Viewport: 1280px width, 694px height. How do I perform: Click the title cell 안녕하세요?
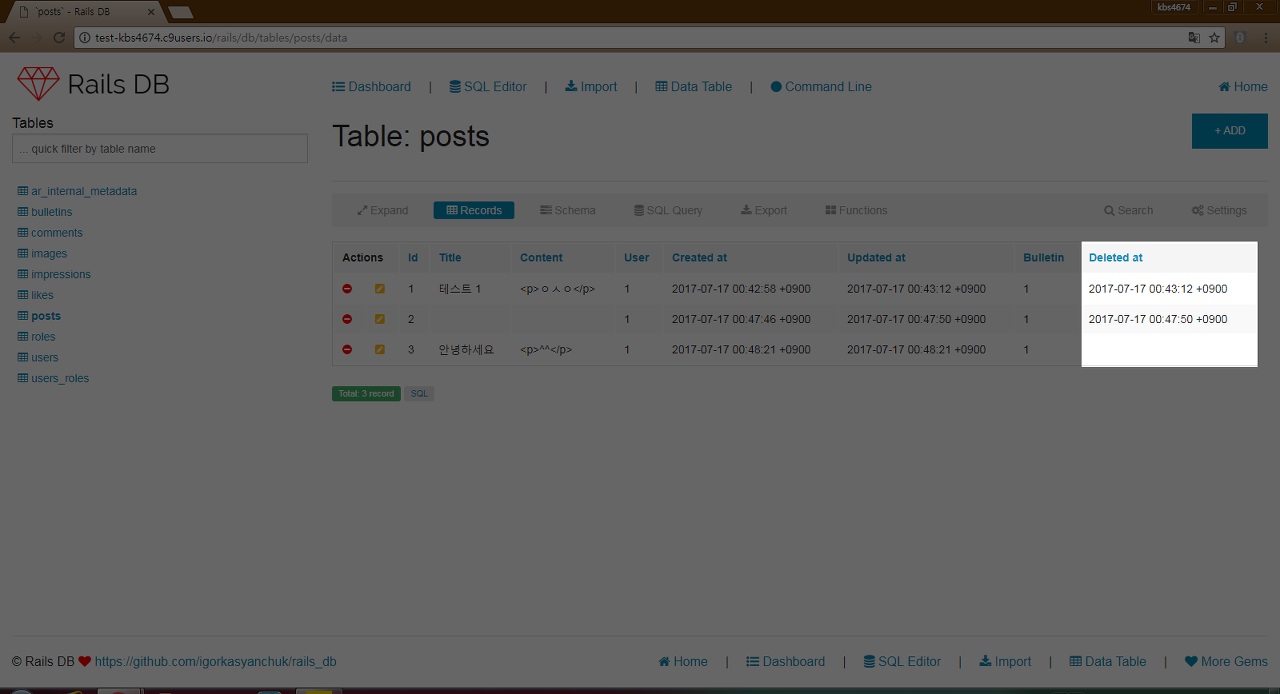click(x=466, y=350)
